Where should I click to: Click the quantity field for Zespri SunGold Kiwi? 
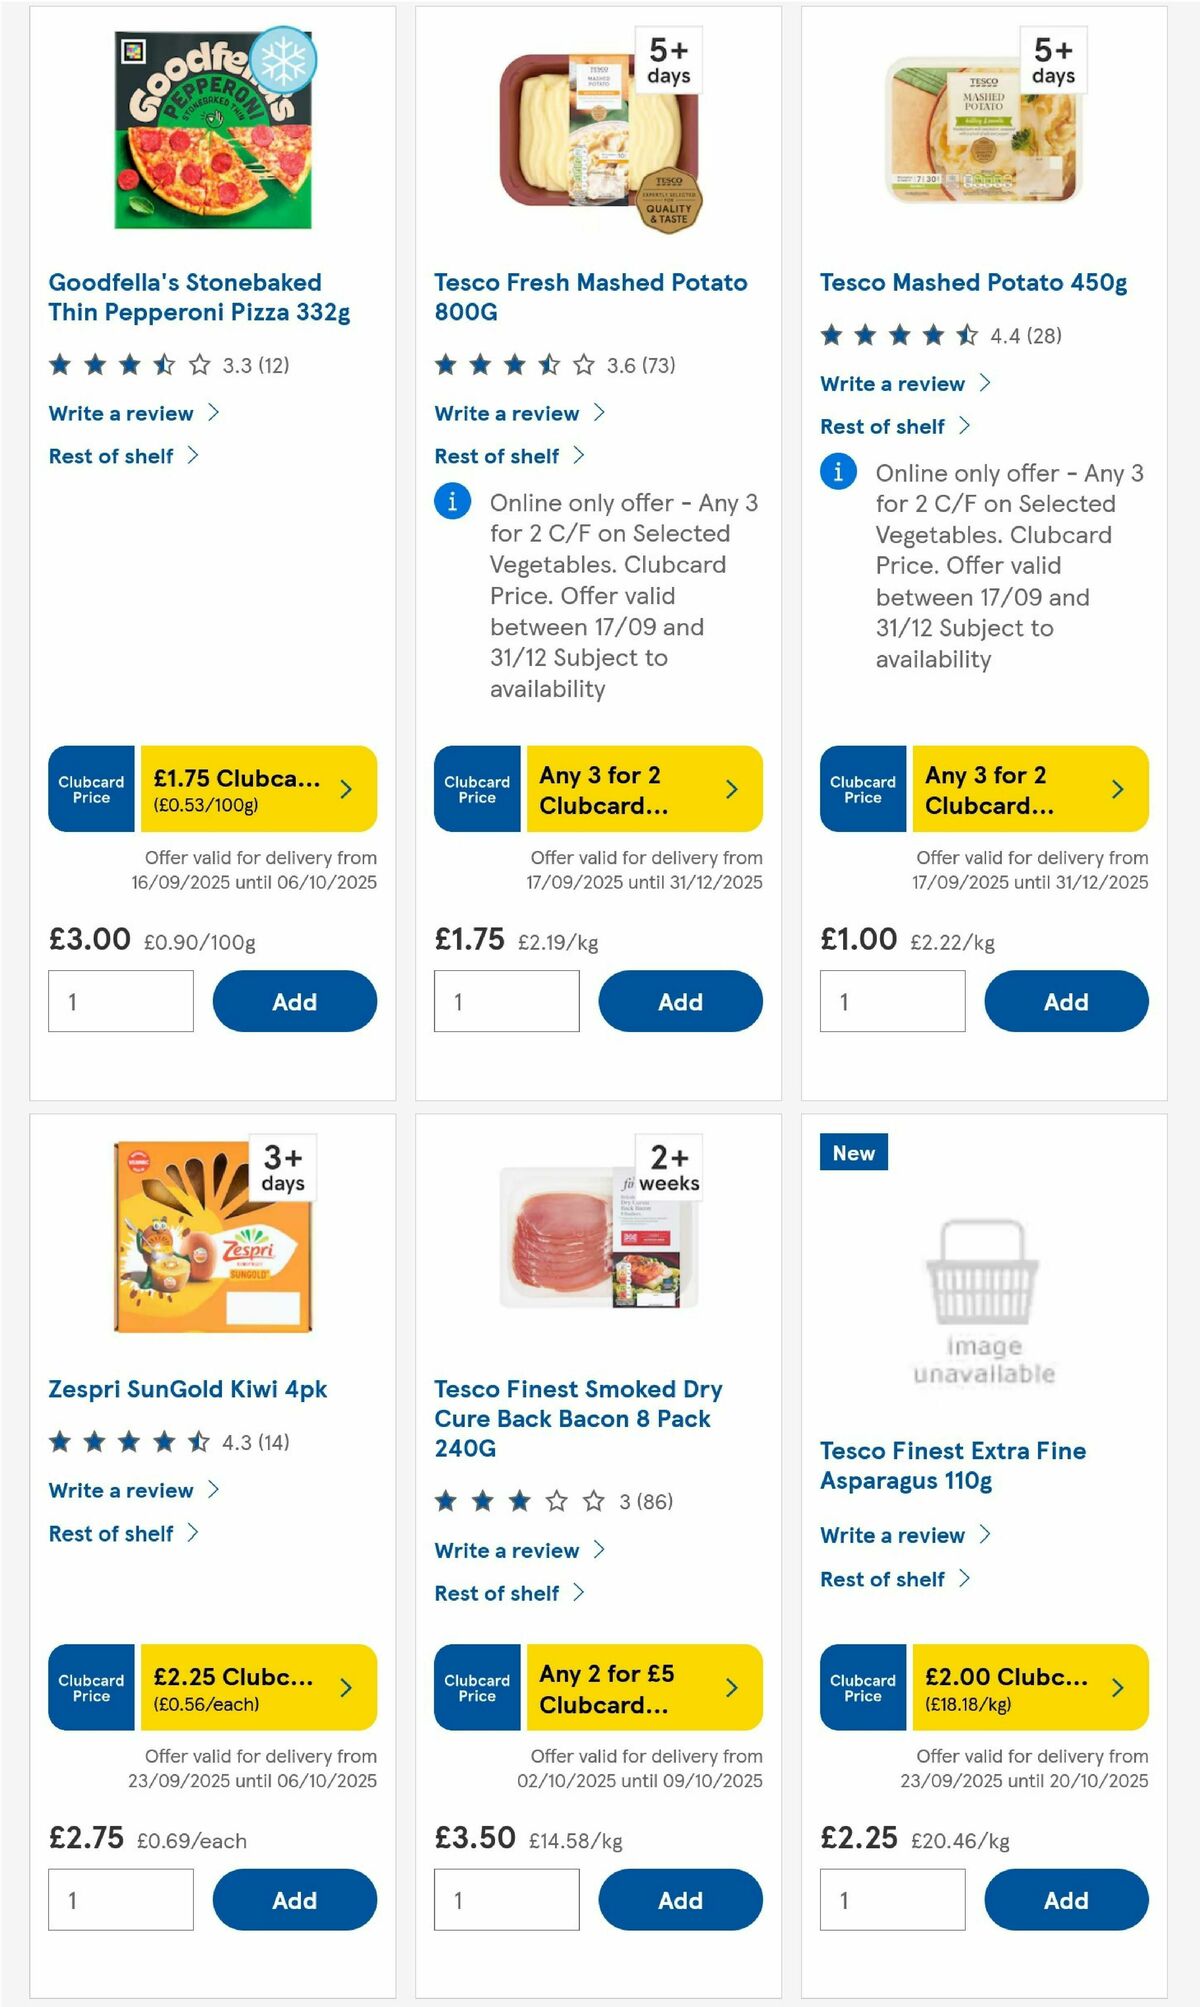(x=120, y=1899)
